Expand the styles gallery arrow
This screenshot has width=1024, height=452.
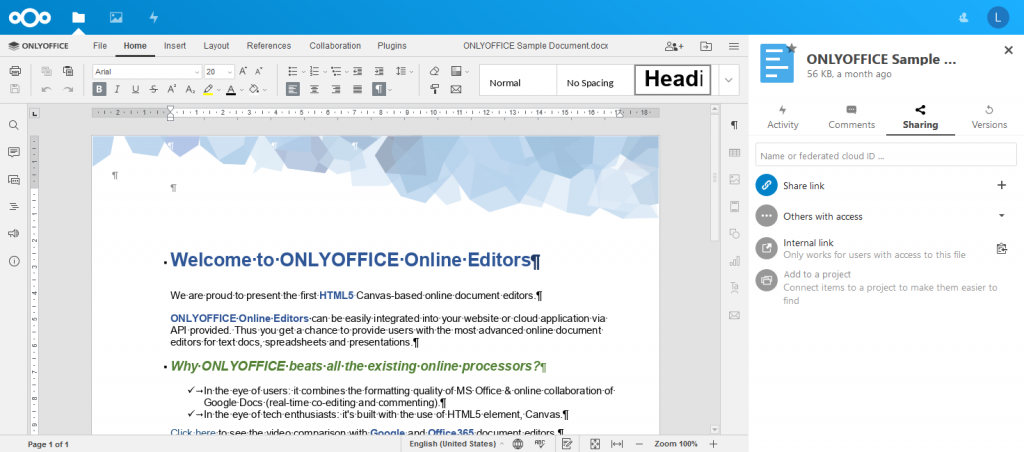point(729,80)
